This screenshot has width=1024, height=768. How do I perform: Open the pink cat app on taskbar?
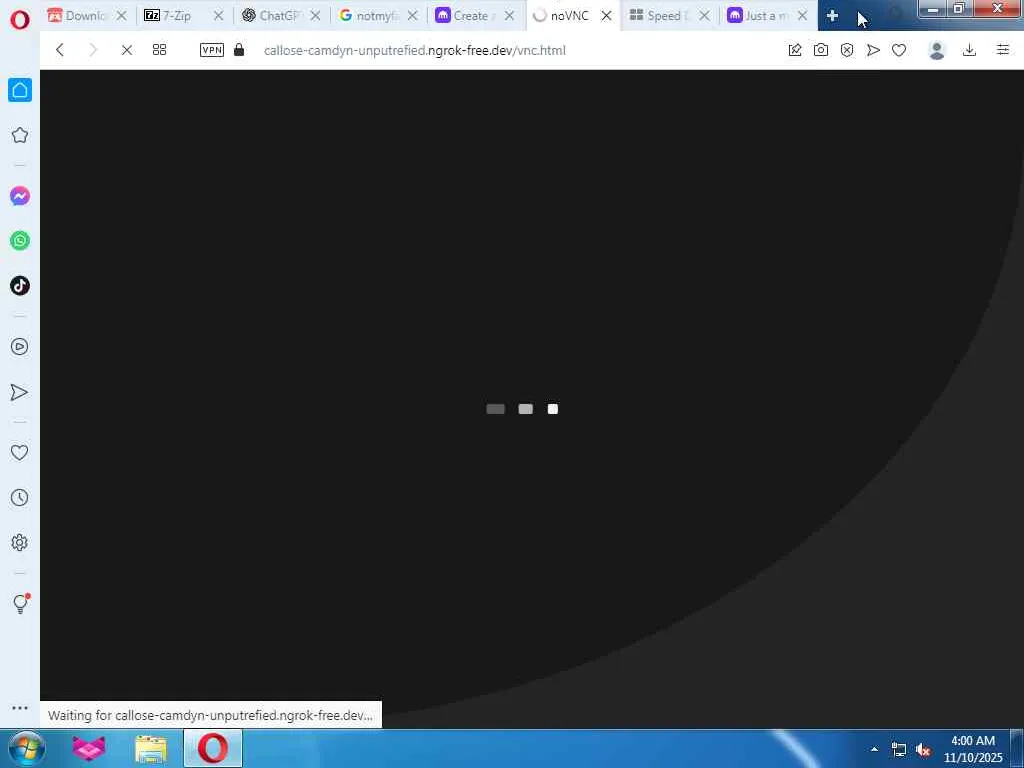point(89,748)
